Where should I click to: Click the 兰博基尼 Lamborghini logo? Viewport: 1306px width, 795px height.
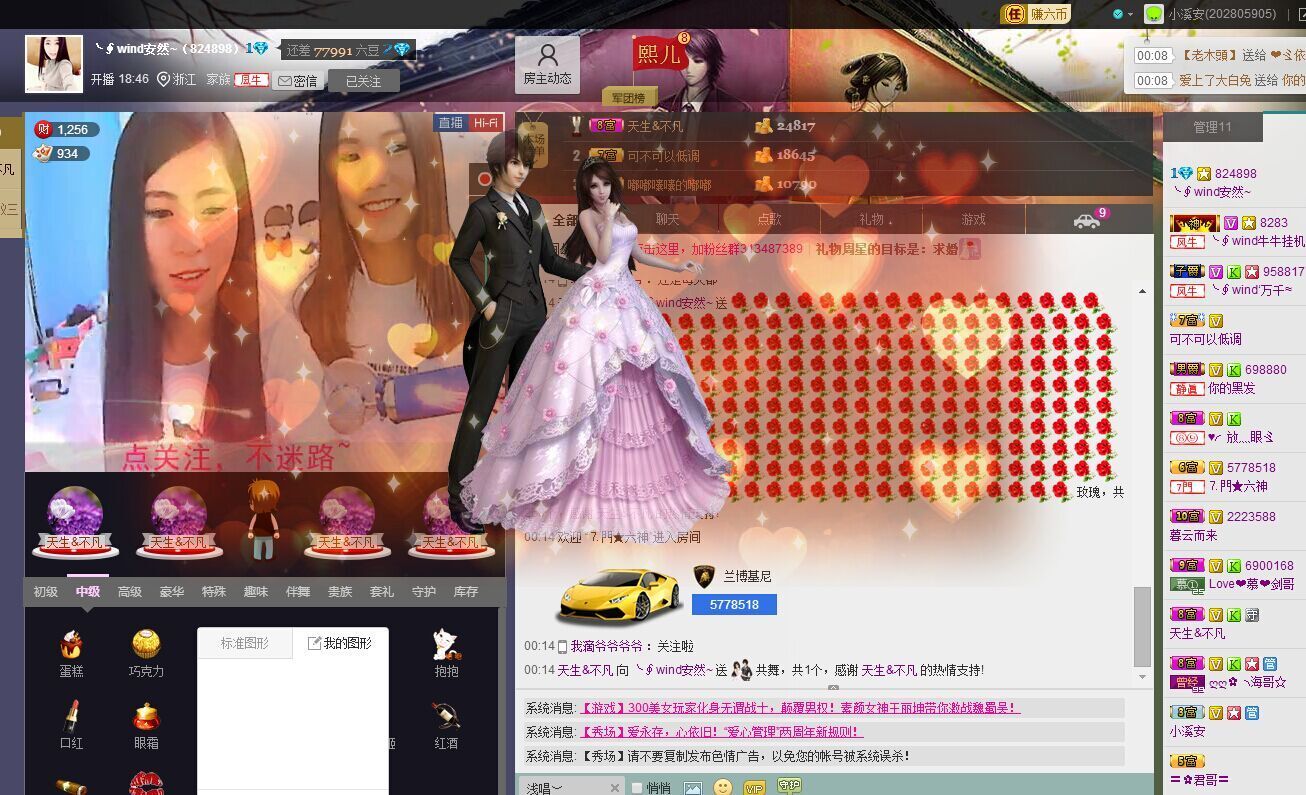point(704,576)
